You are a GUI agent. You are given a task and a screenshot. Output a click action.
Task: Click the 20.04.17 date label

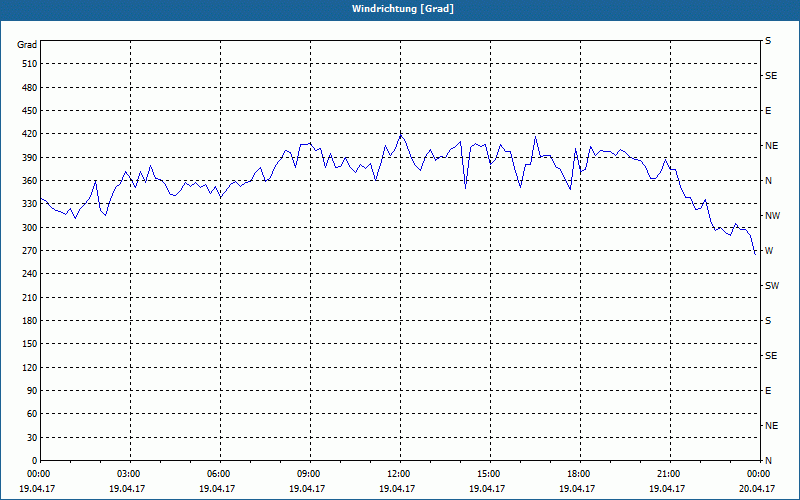757,489
